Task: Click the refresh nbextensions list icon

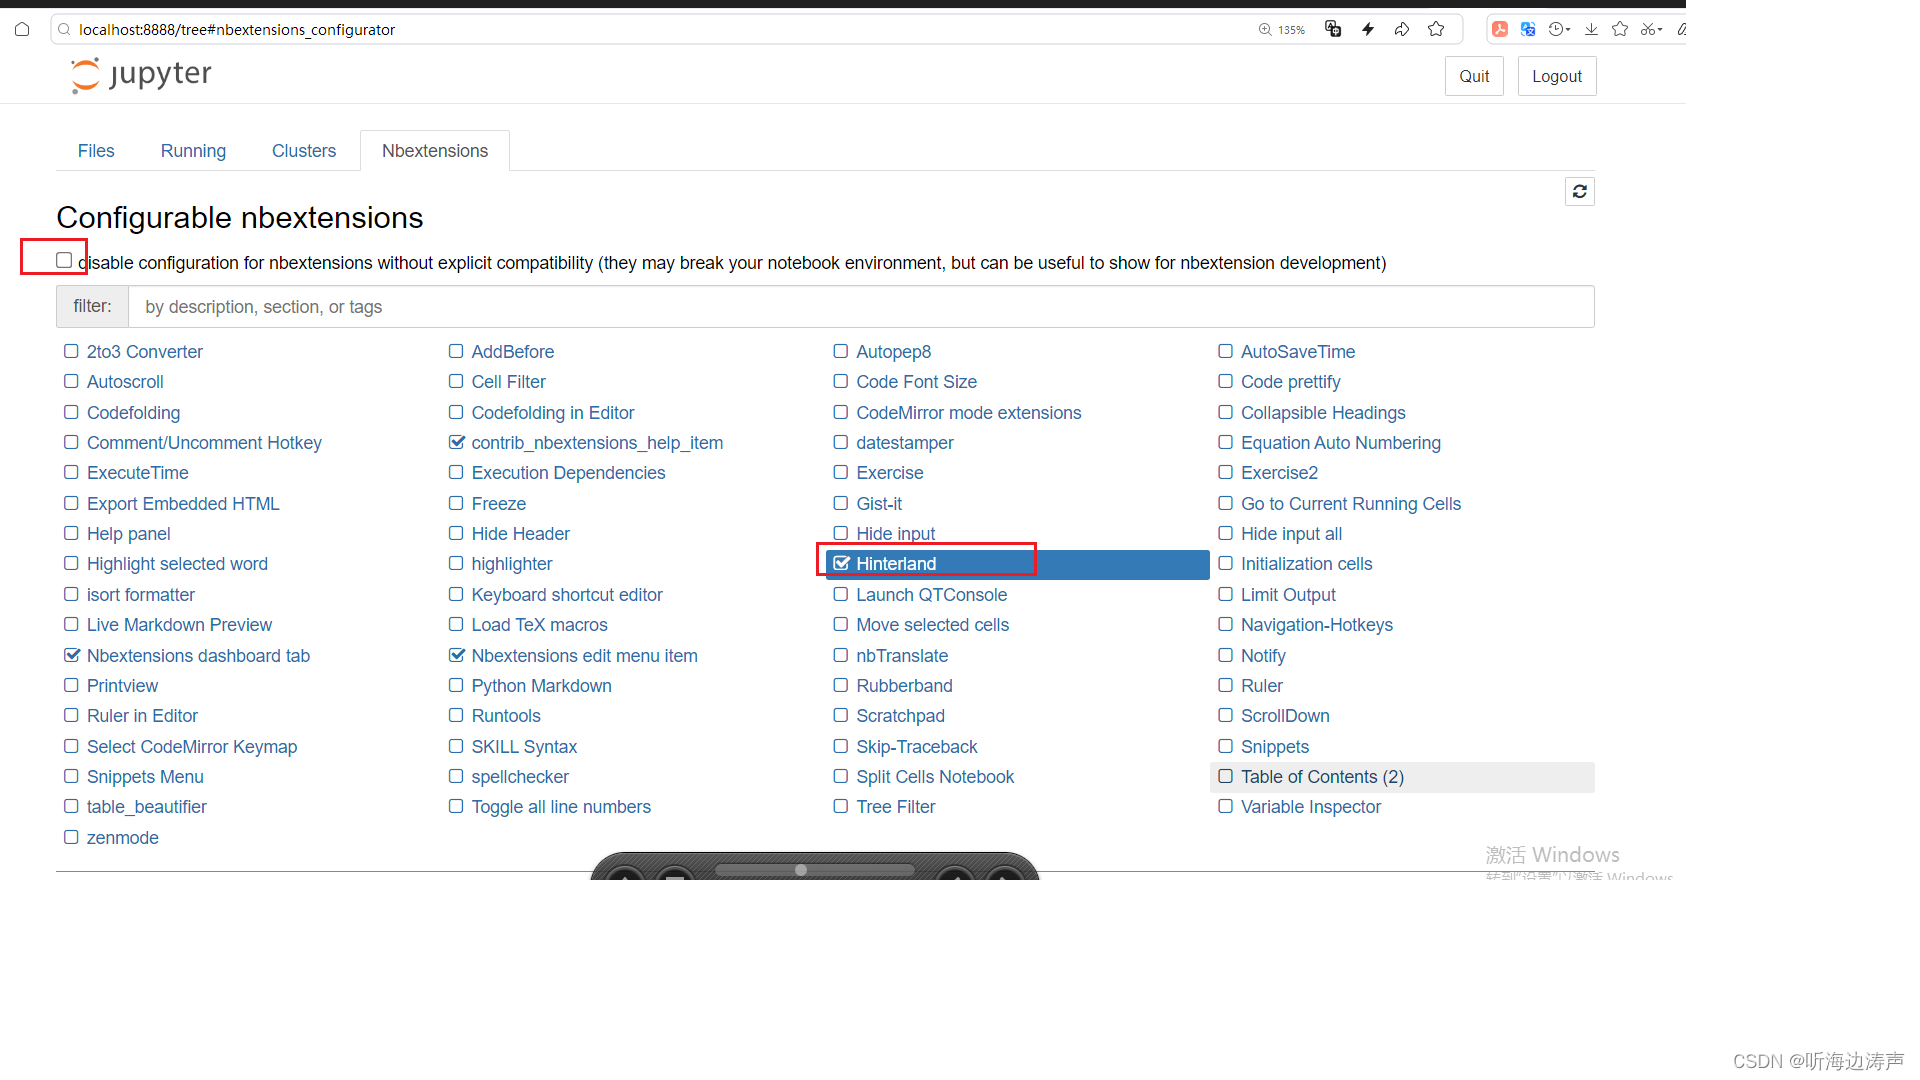Action: coord(1579,191)
